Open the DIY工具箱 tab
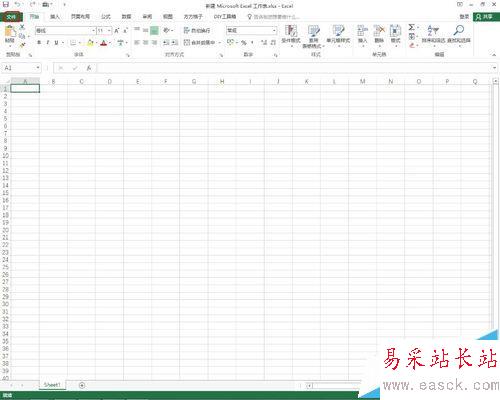 225,17
